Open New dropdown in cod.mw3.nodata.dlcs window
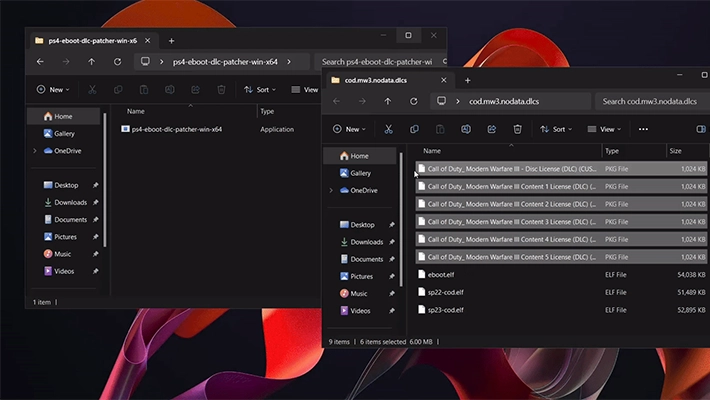Viewport: 710px width, 400px height. coord(349,129)
